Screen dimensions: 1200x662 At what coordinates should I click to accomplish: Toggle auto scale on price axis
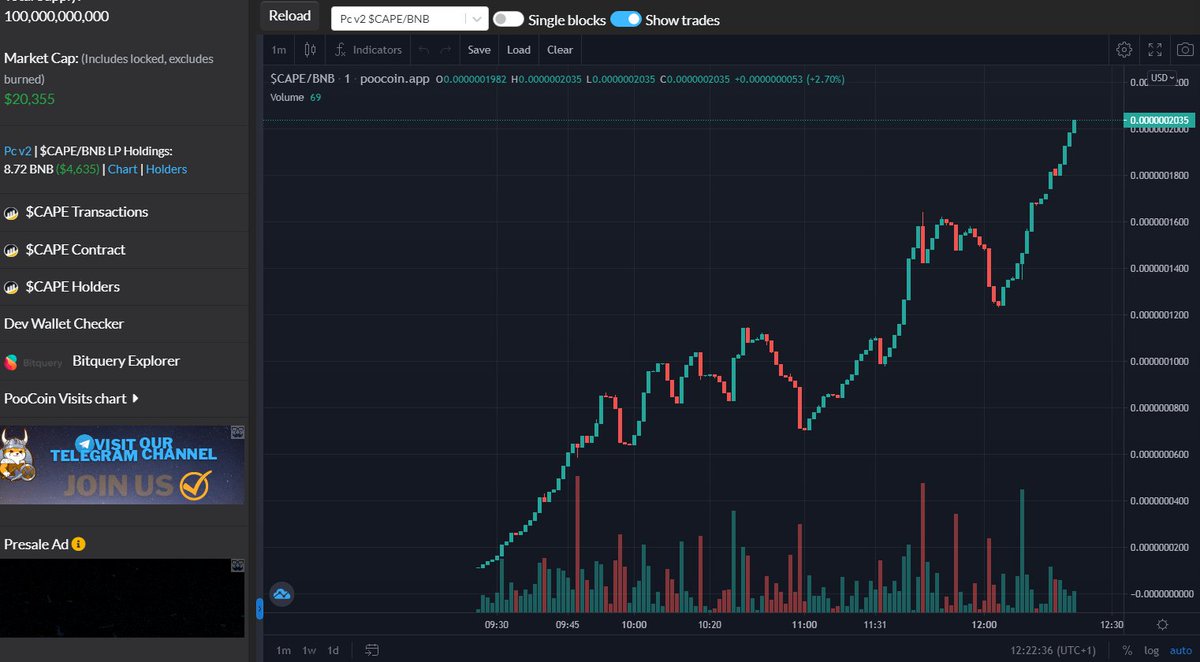pyautogui.click(x=1181, y=650)
